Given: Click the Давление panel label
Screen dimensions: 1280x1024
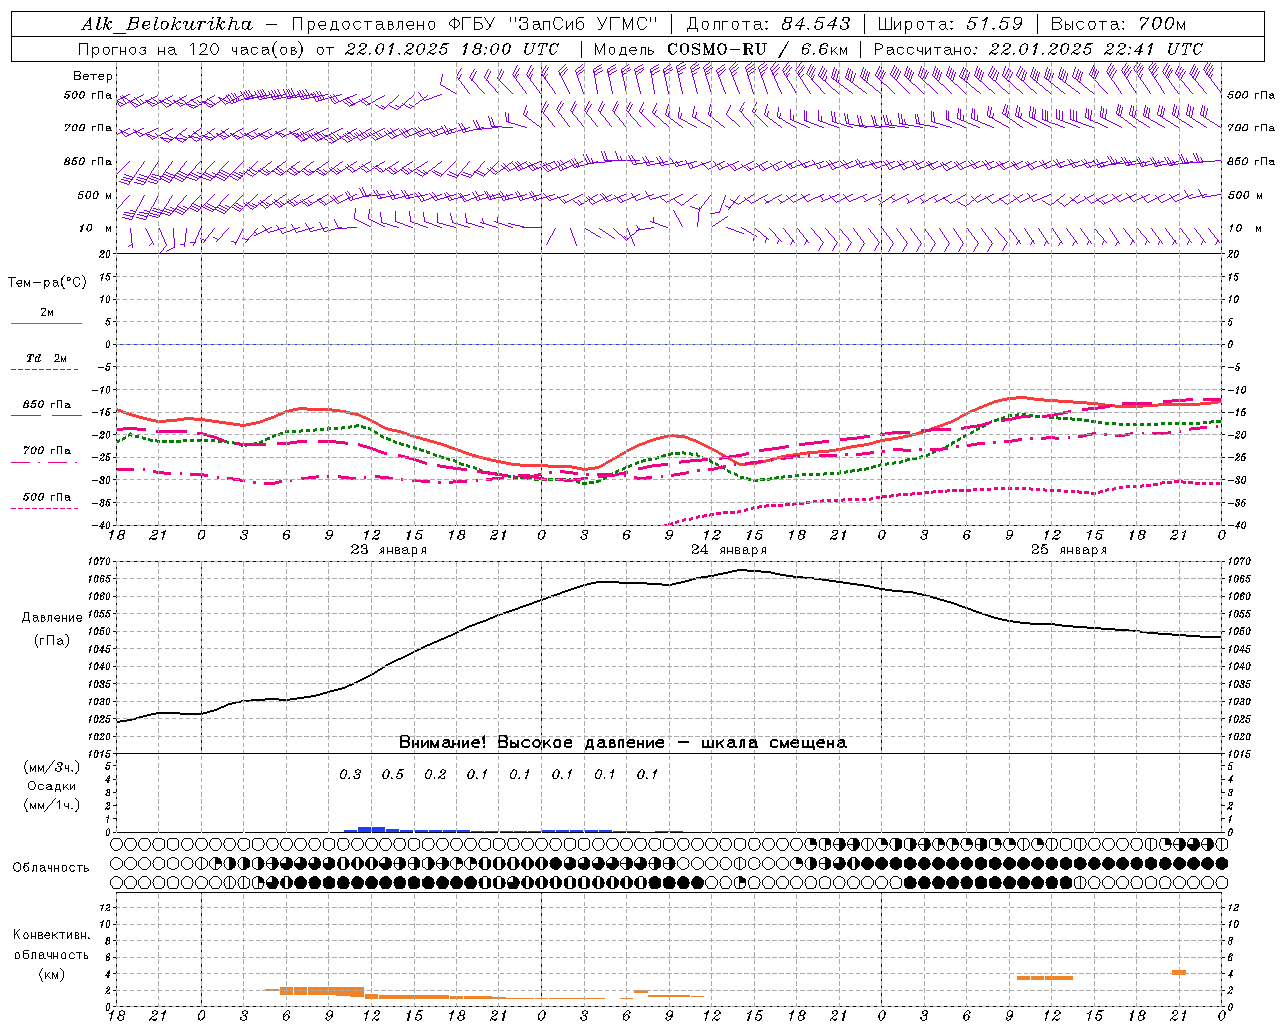Looking at the screenshot, I should click(x=51, y=618).
